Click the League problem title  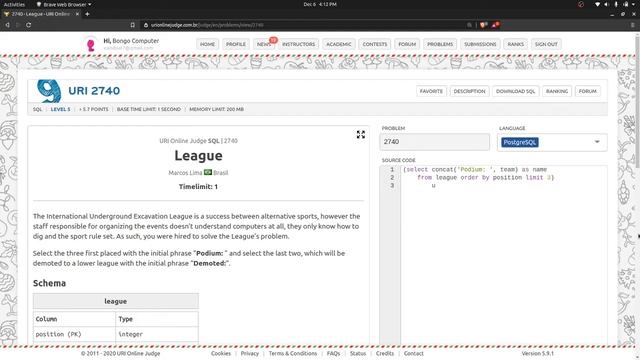click(198, 156)
